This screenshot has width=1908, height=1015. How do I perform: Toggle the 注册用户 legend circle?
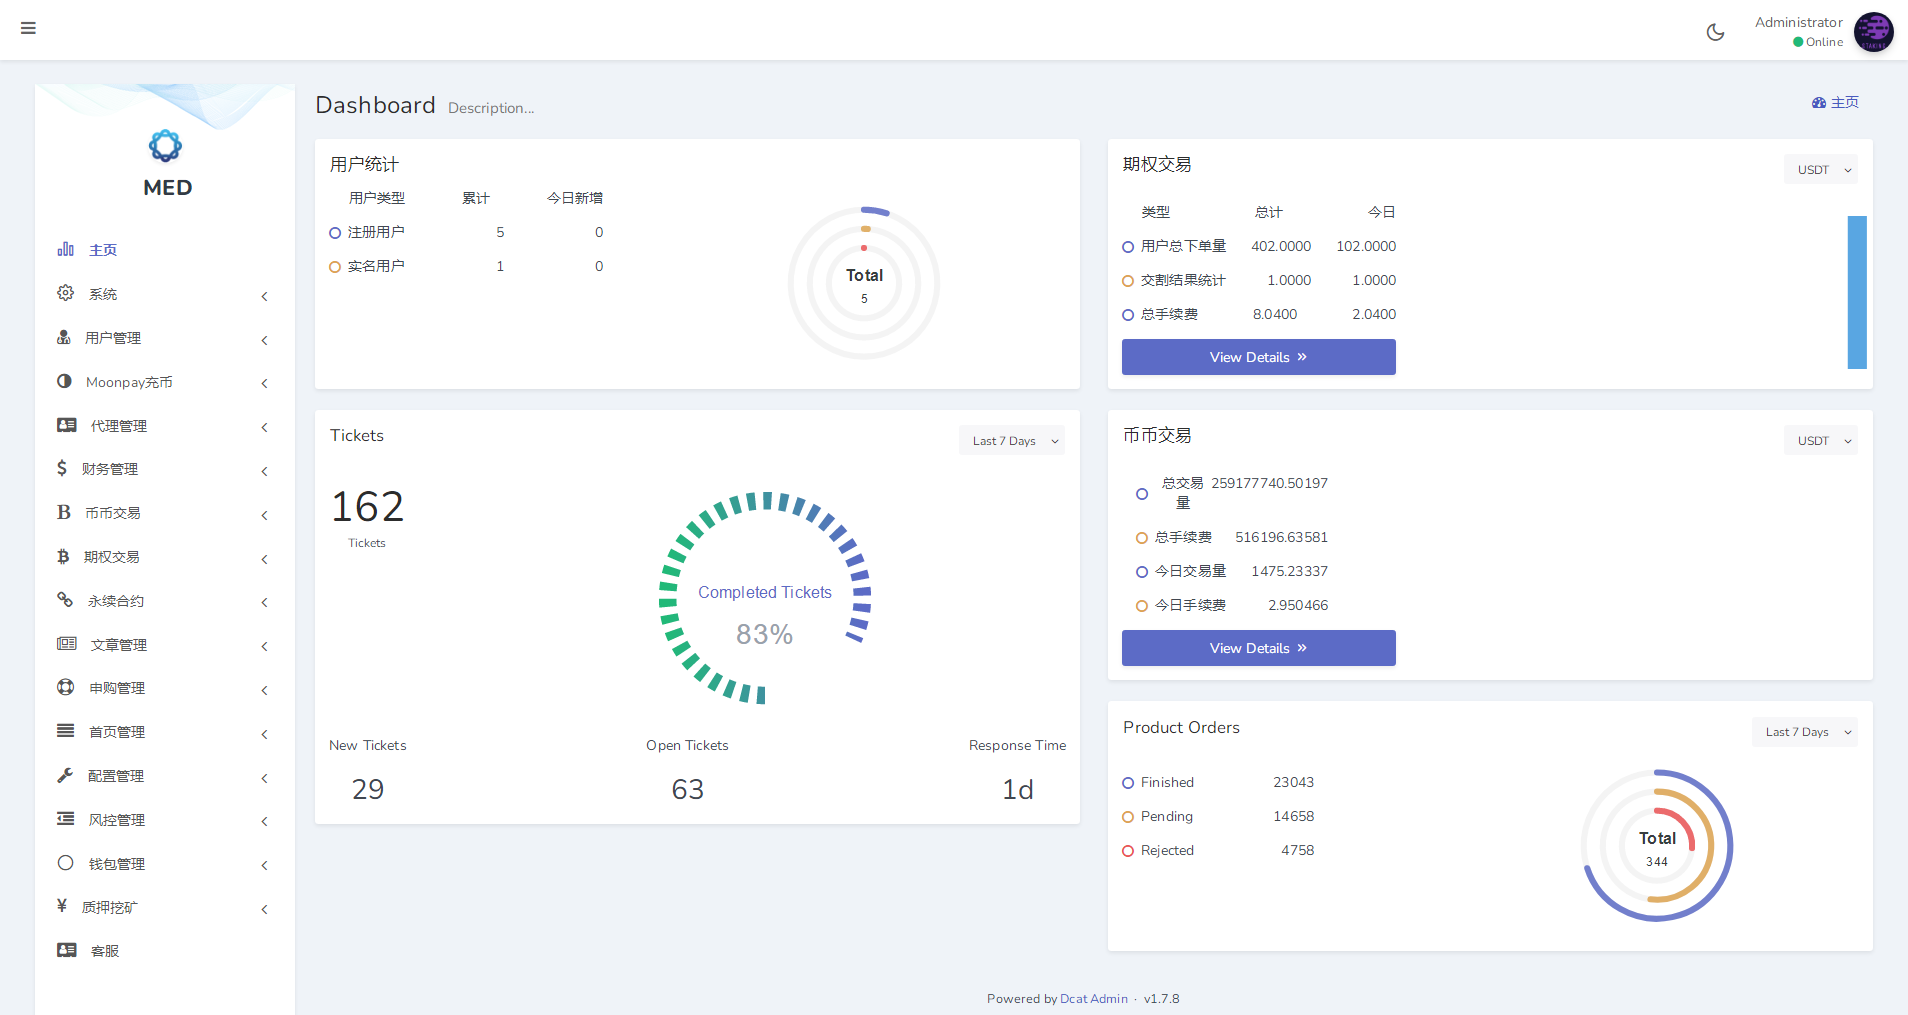tap(335, 233)
